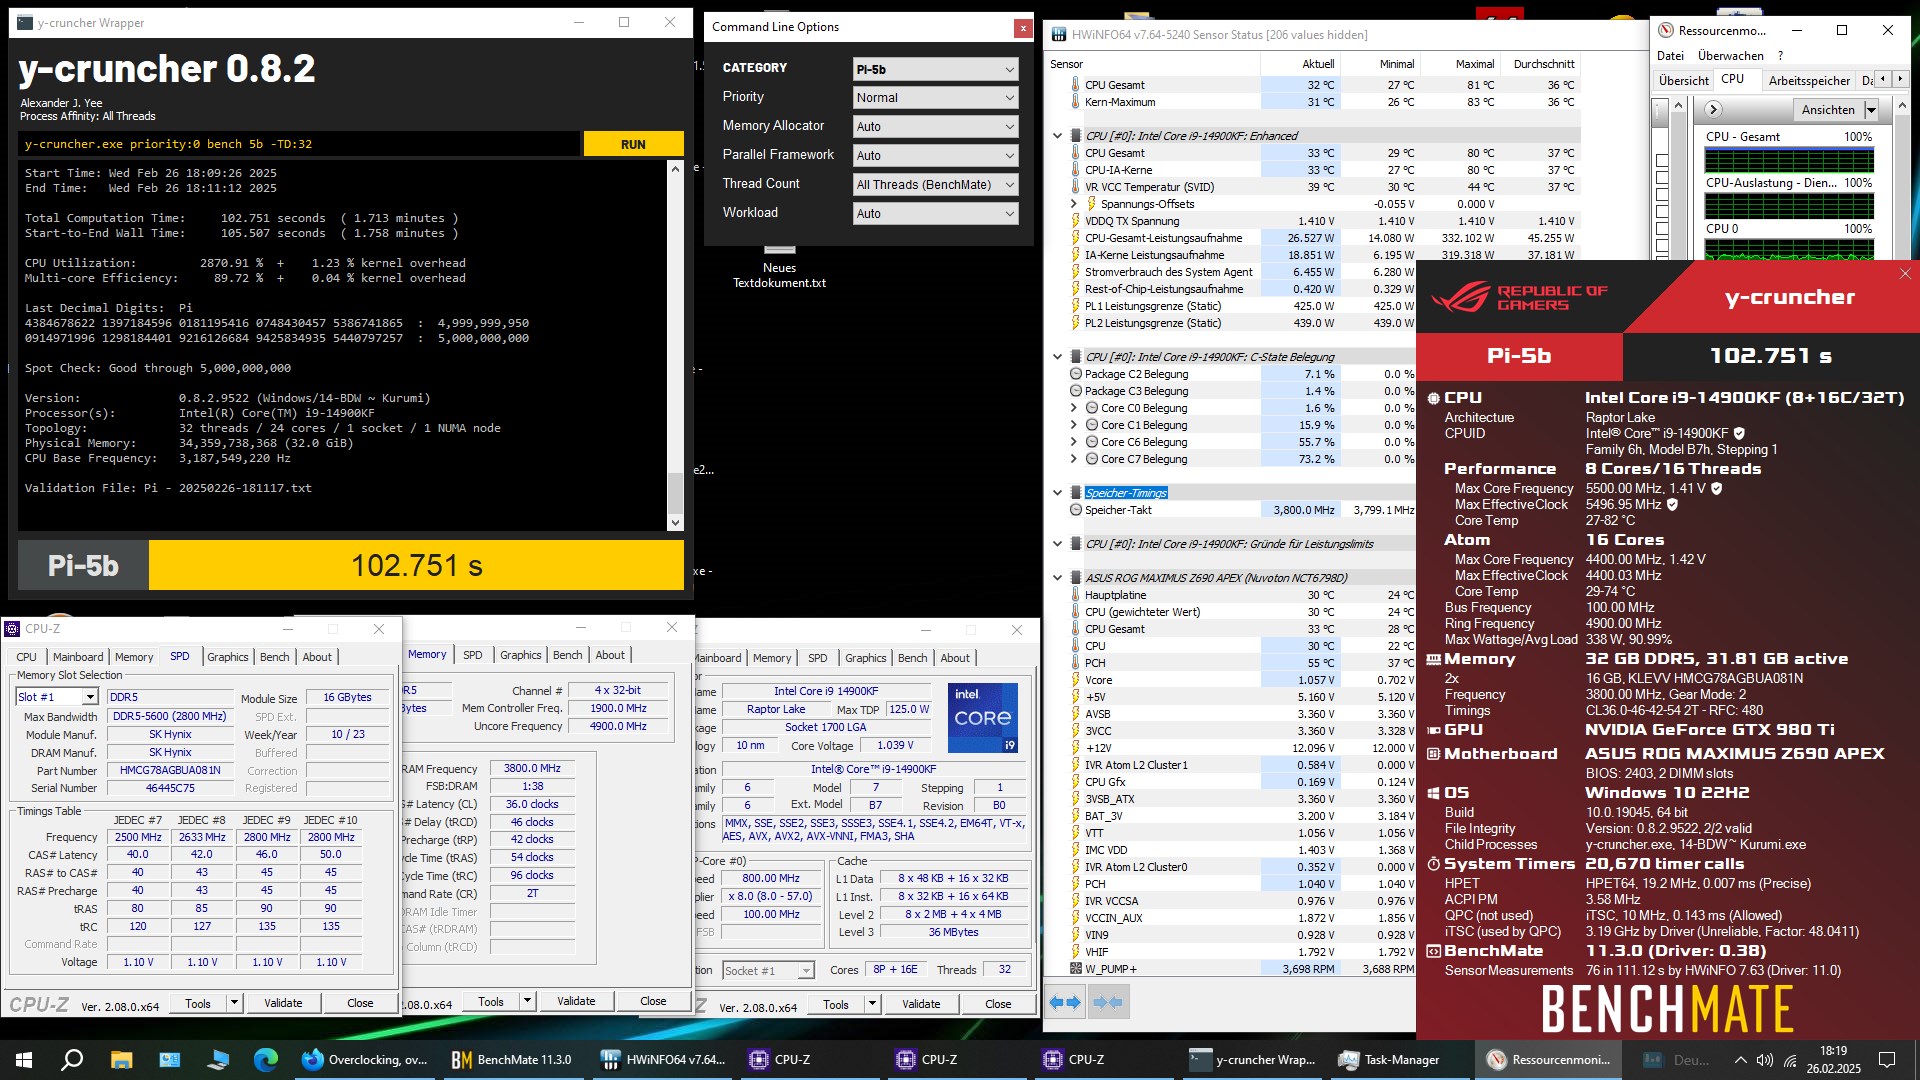Click lightning icon beside VDDQ TX Spannung
Image resolution: width=1920 pixels, height=1080 pixels.
click(1075, 221)
